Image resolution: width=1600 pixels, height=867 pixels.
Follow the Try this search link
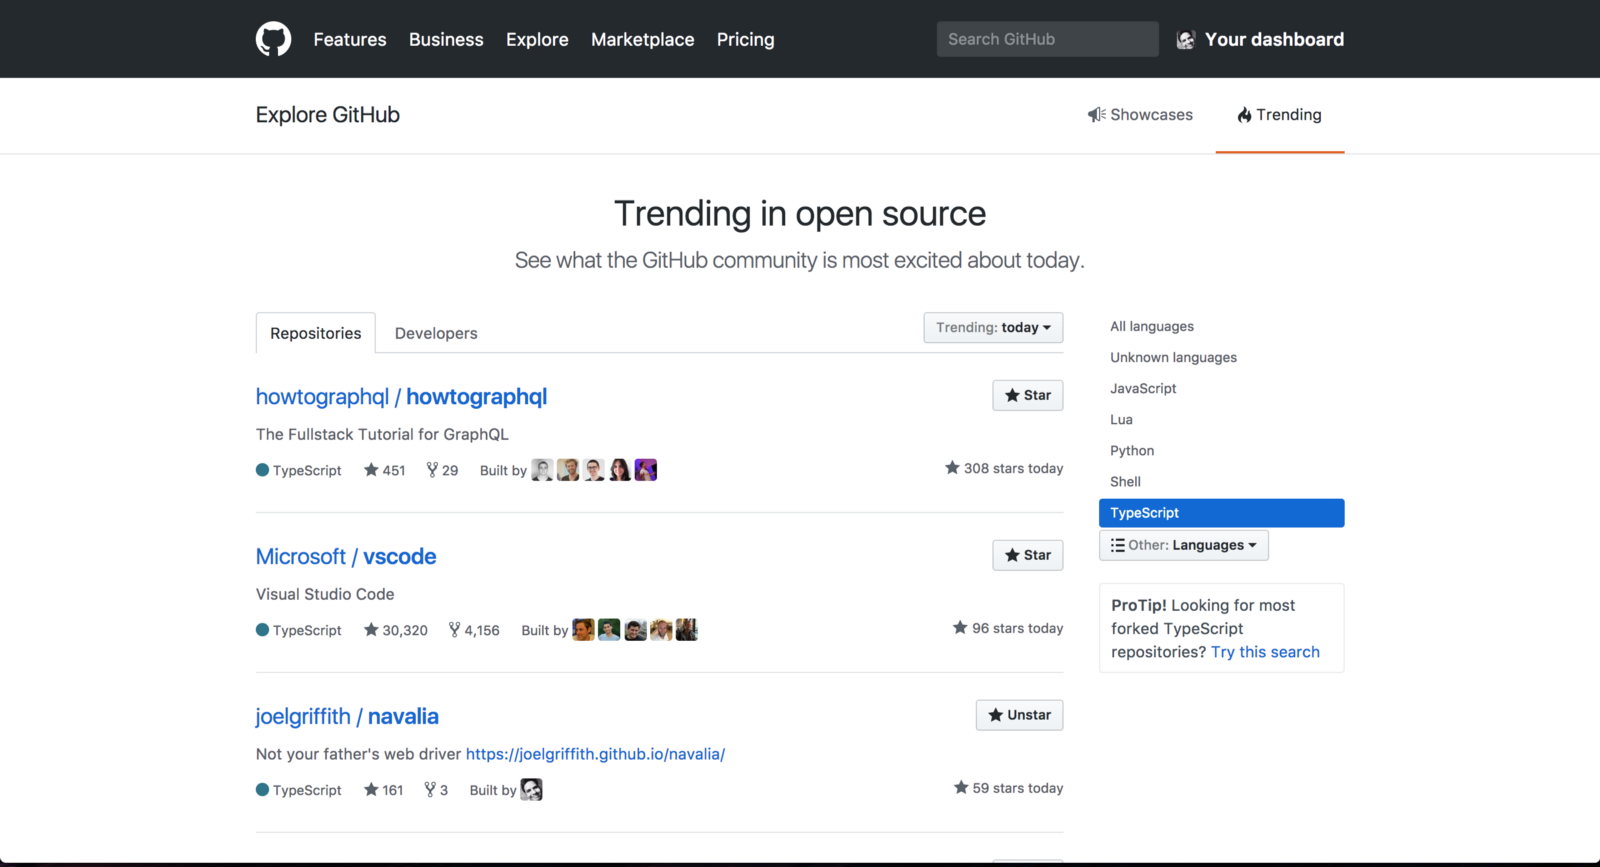(x=1265, y=652)
